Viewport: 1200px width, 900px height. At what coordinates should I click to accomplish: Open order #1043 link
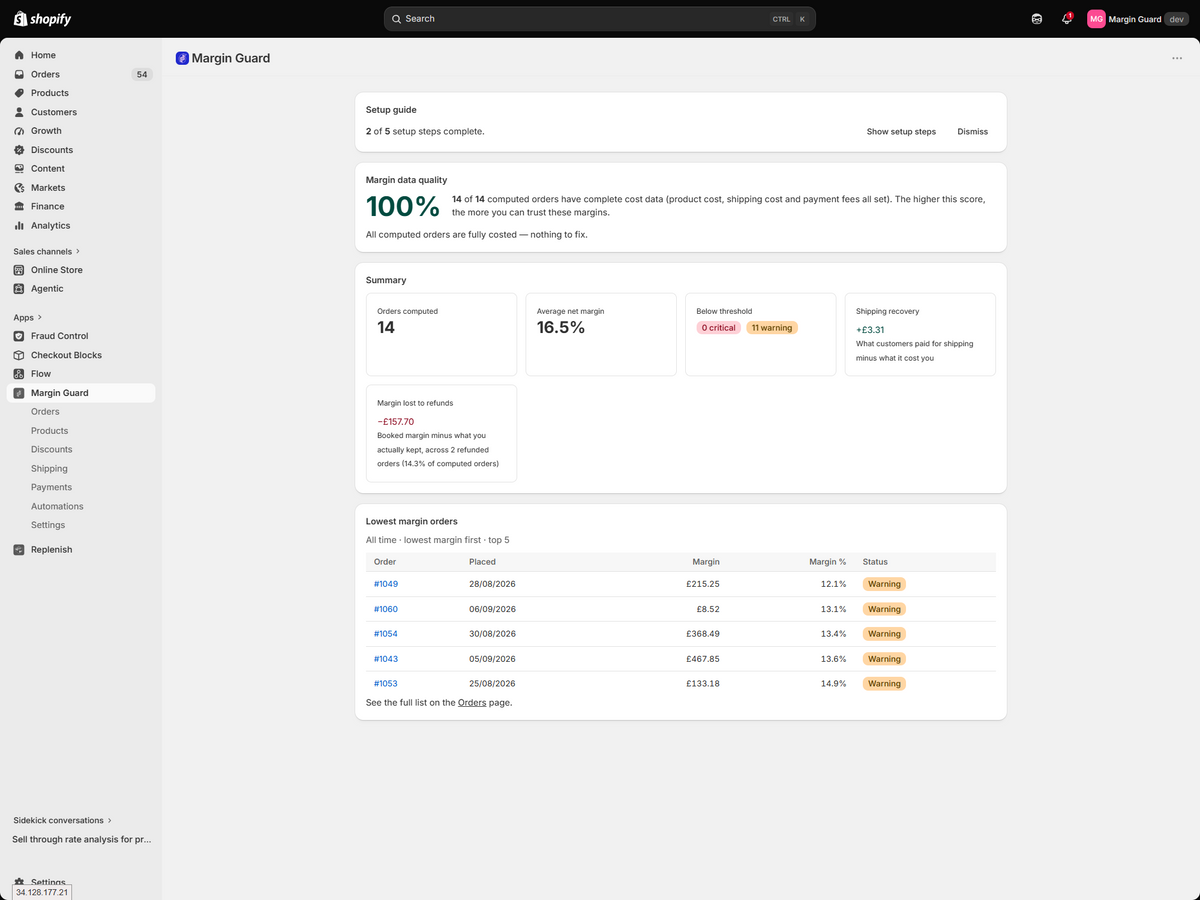[385, 659]
